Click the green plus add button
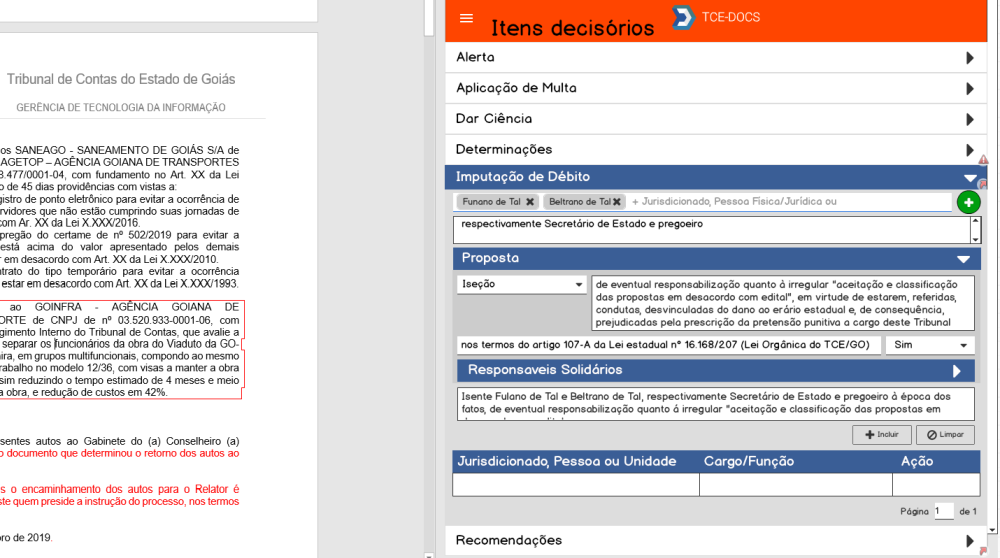1000x558 pixels. point(968,203)
